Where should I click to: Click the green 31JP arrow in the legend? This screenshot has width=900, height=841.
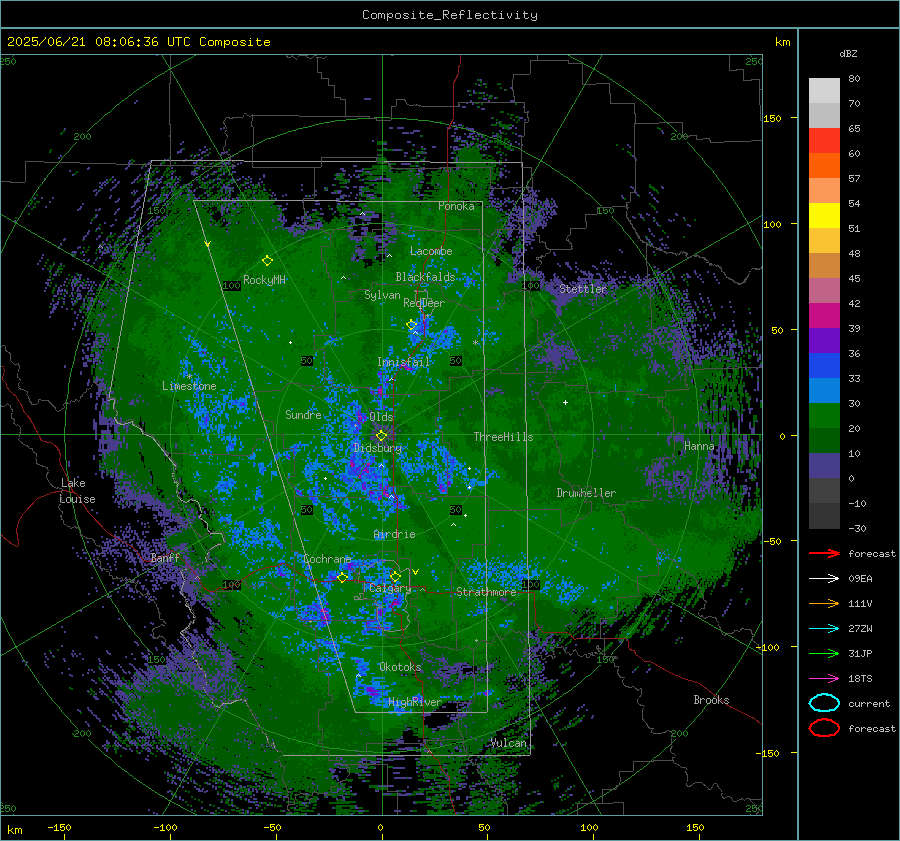824,653
